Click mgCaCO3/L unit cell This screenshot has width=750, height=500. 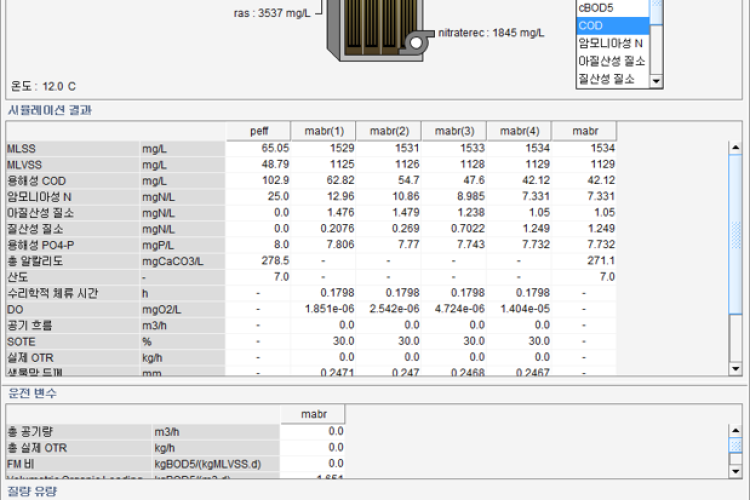point(182,261)
